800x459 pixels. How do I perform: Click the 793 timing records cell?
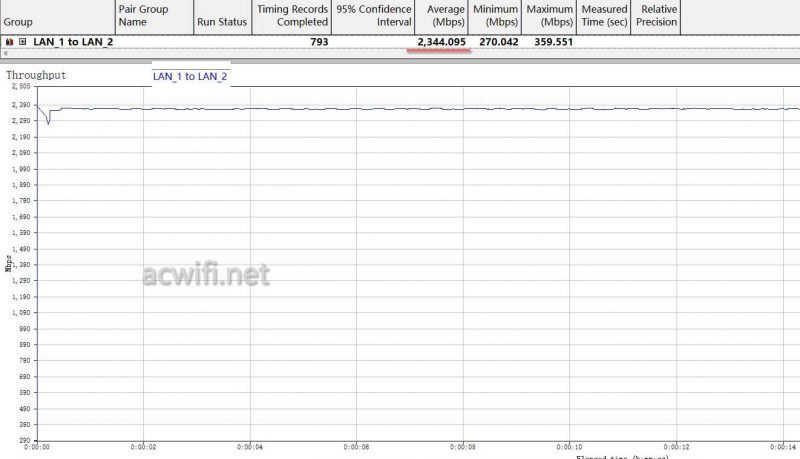(319, 42)
